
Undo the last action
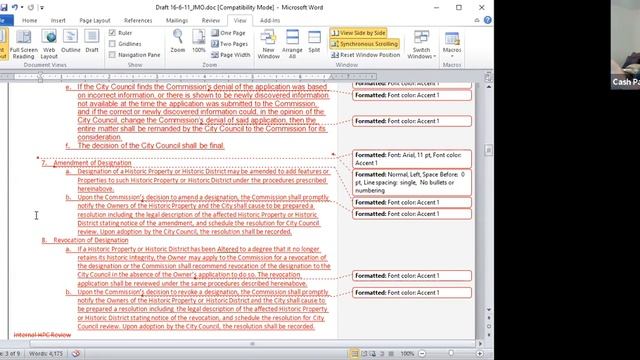[x=15, y=7]
